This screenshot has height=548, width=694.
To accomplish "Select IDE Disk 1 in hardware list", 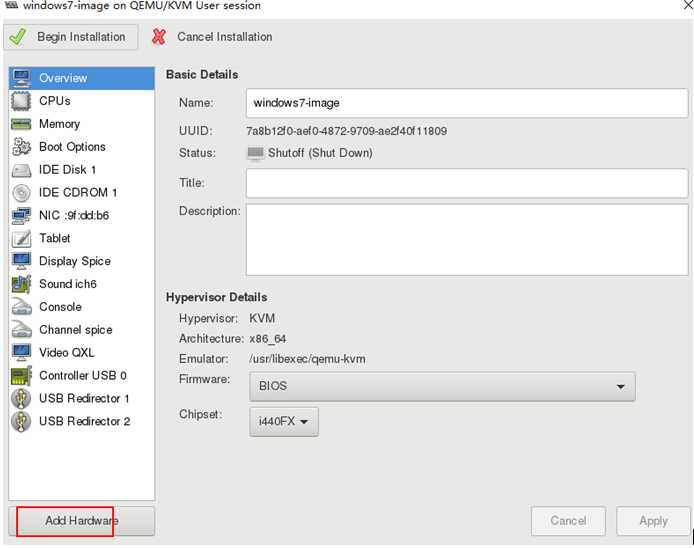I will [67, 170].
